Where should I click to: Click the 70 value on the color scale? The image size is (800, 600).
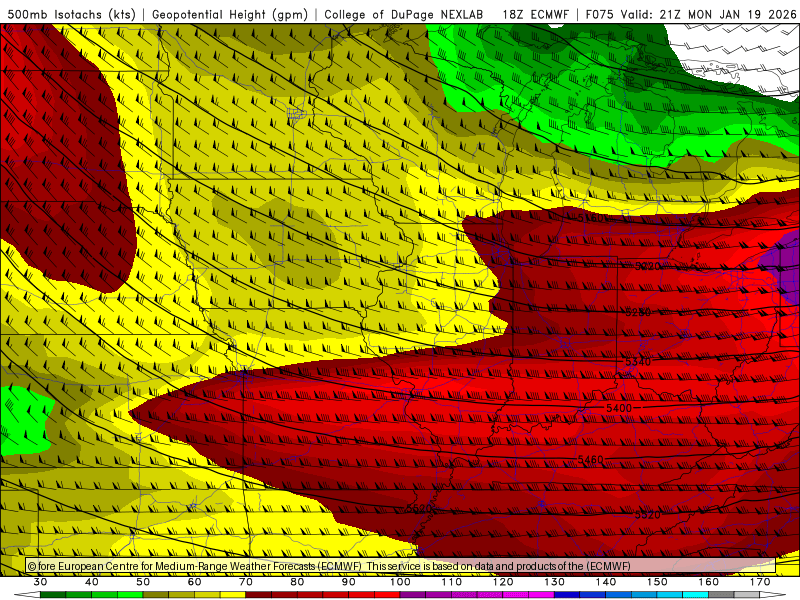coord(246,582)
